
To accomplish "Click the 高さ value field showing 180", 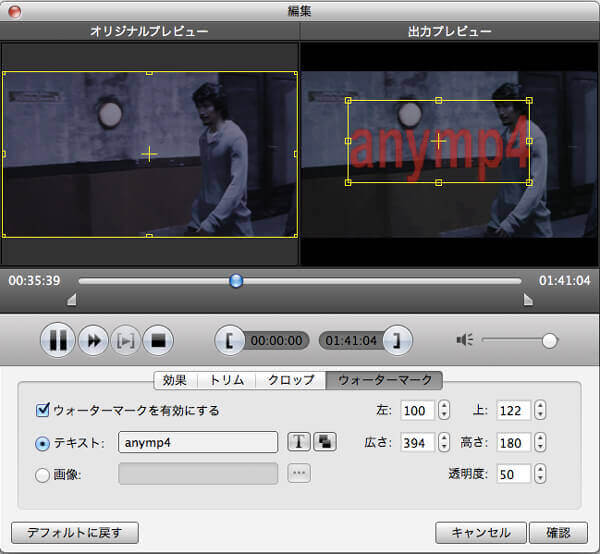I will point(514,442).
